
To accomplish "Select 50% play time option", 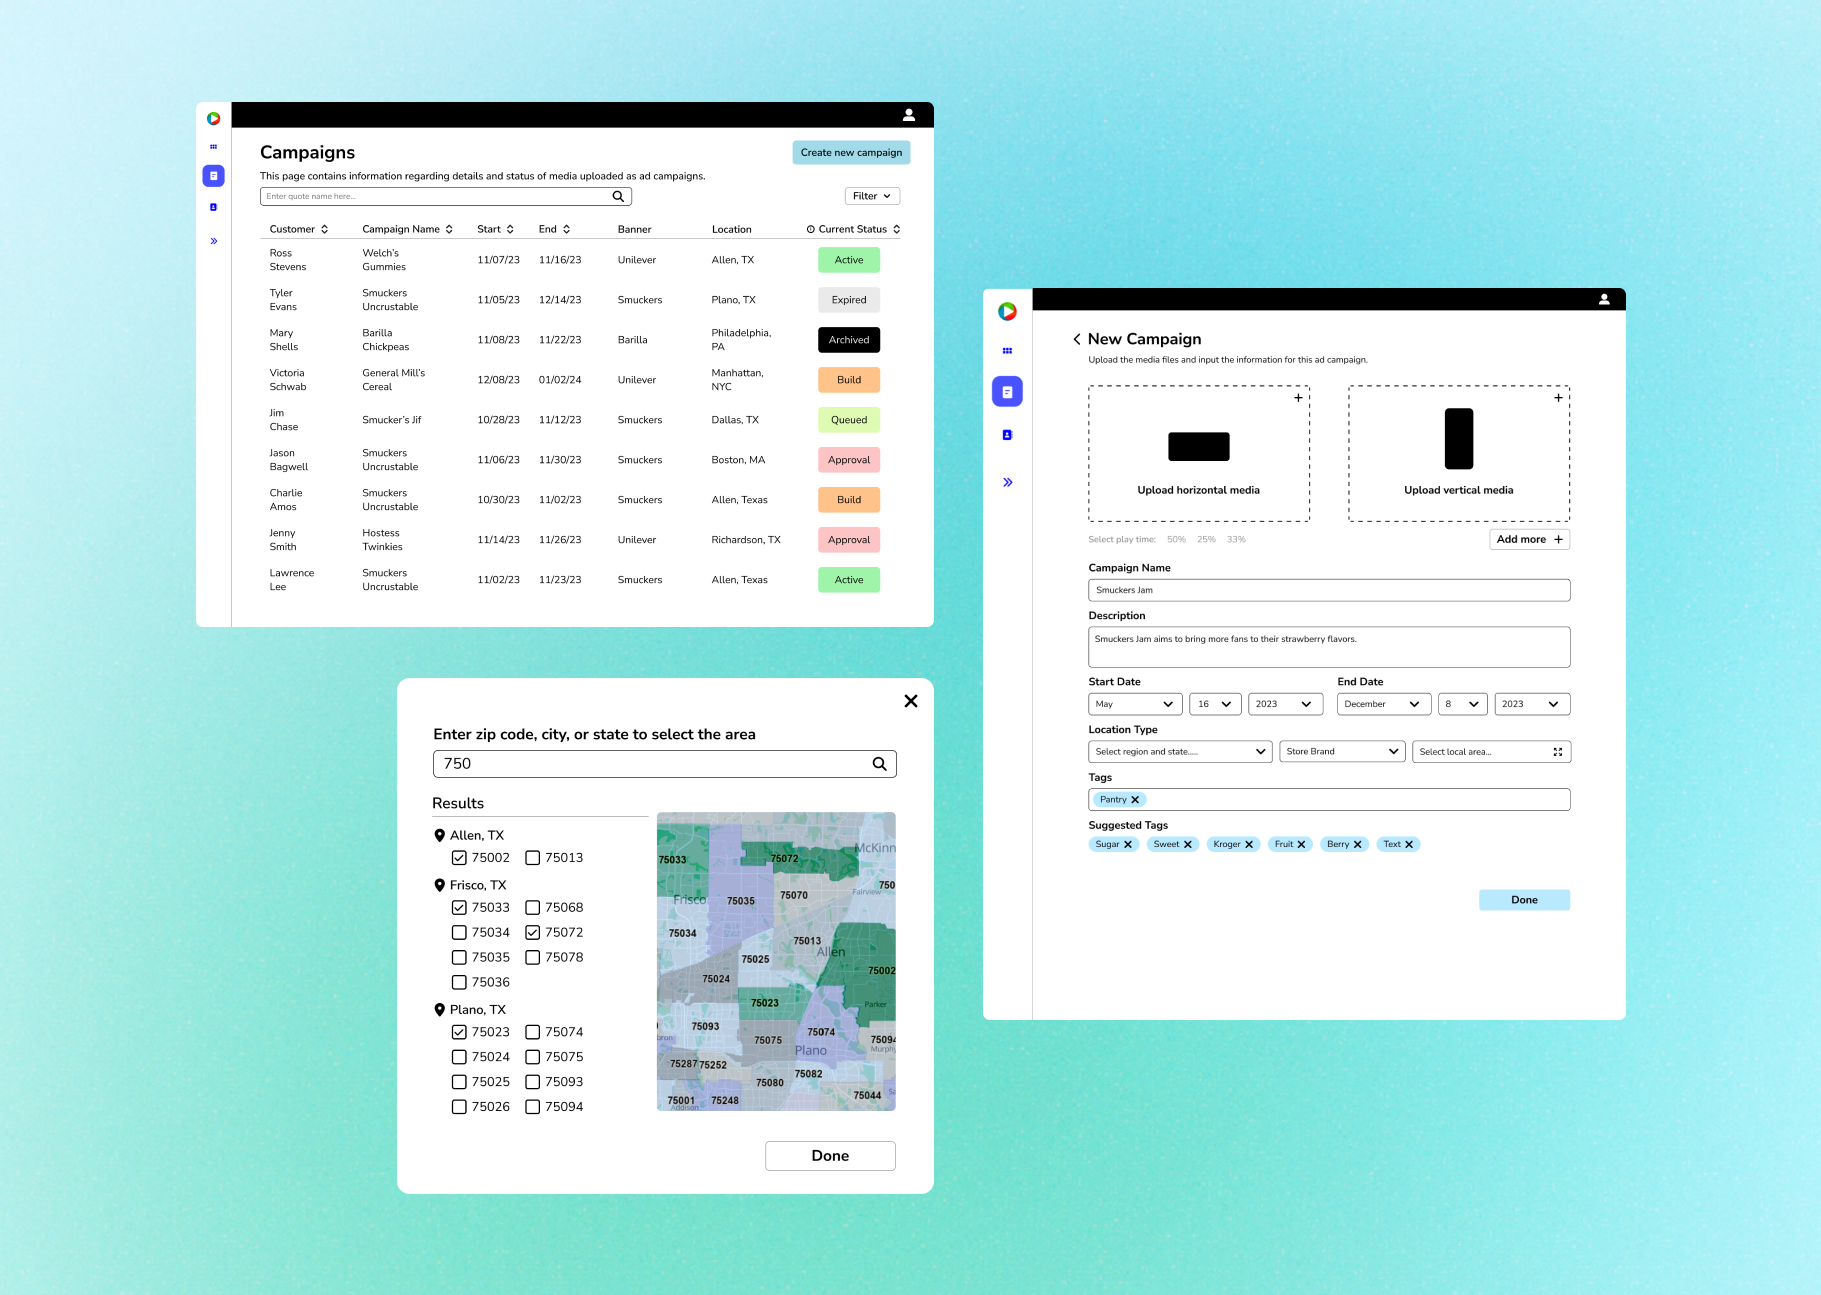I will click(1176, 540).
